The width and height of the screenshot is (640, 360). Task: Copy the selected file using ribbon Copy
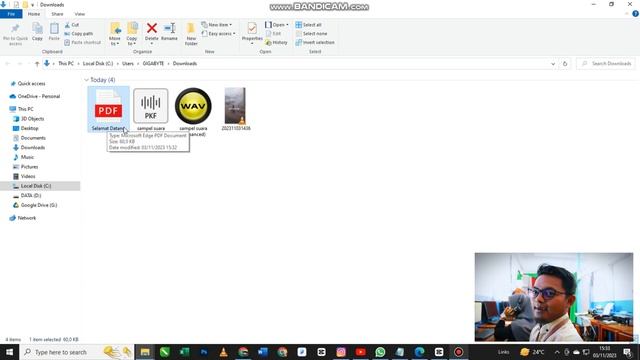click(37, 32)
